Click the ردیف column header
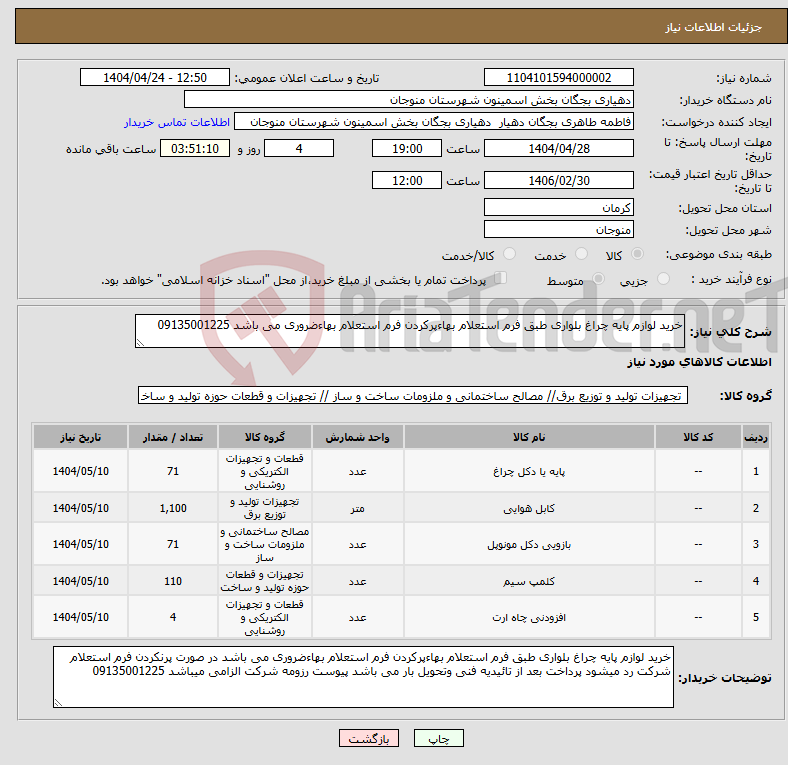788x765 pixels. coord(755,437)
